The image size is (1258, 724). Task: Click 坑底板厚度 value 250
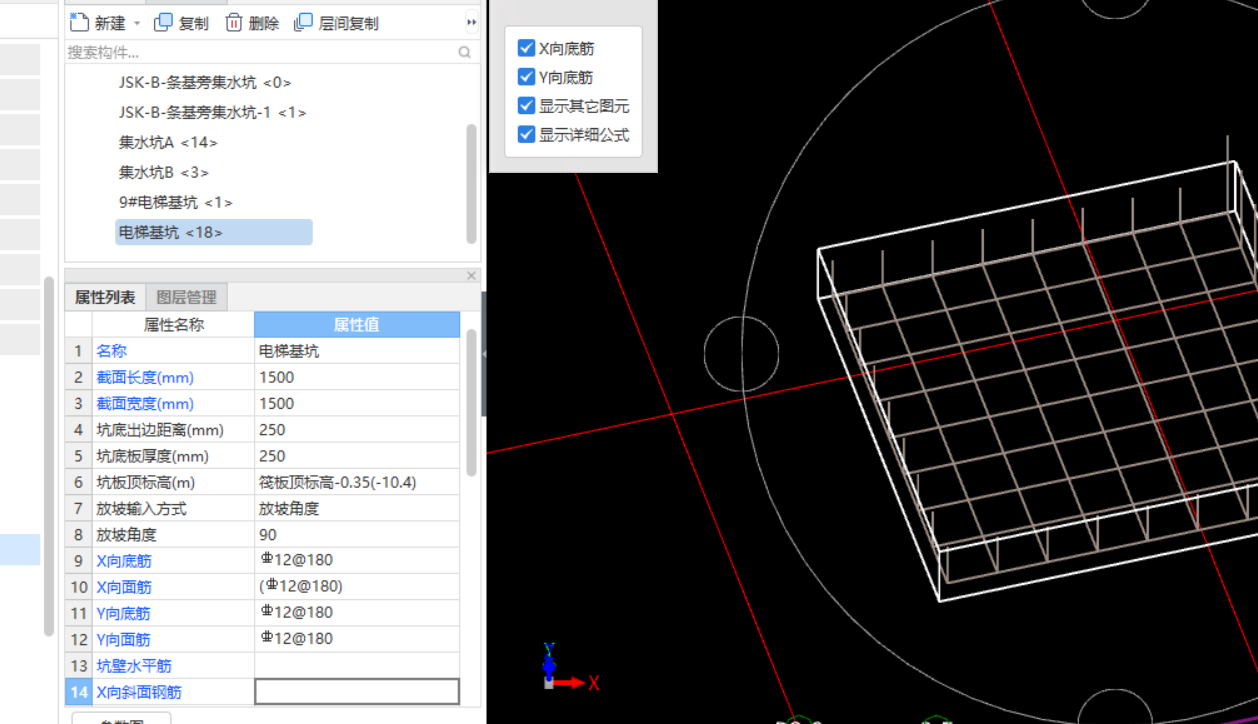coord(357,456)
